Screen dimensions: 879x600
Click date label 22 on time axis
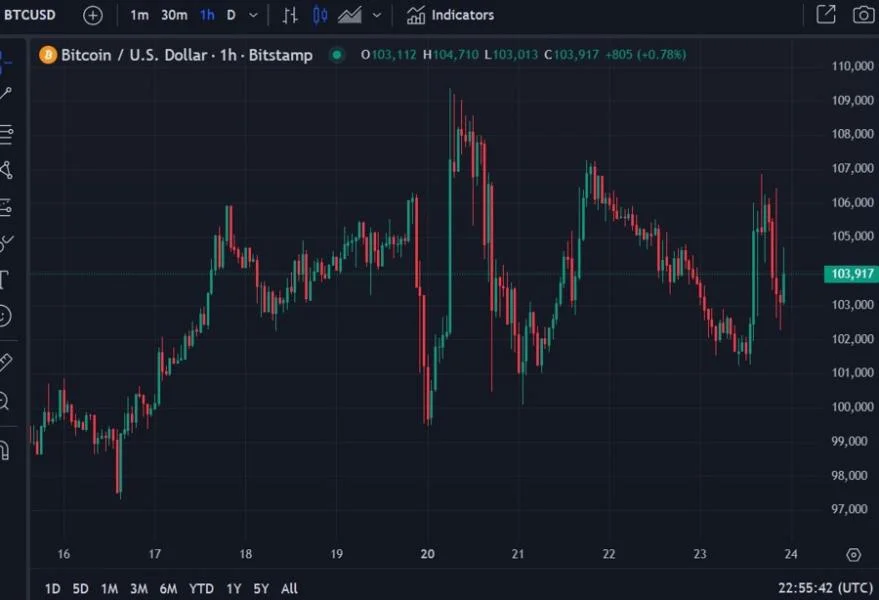609,554
